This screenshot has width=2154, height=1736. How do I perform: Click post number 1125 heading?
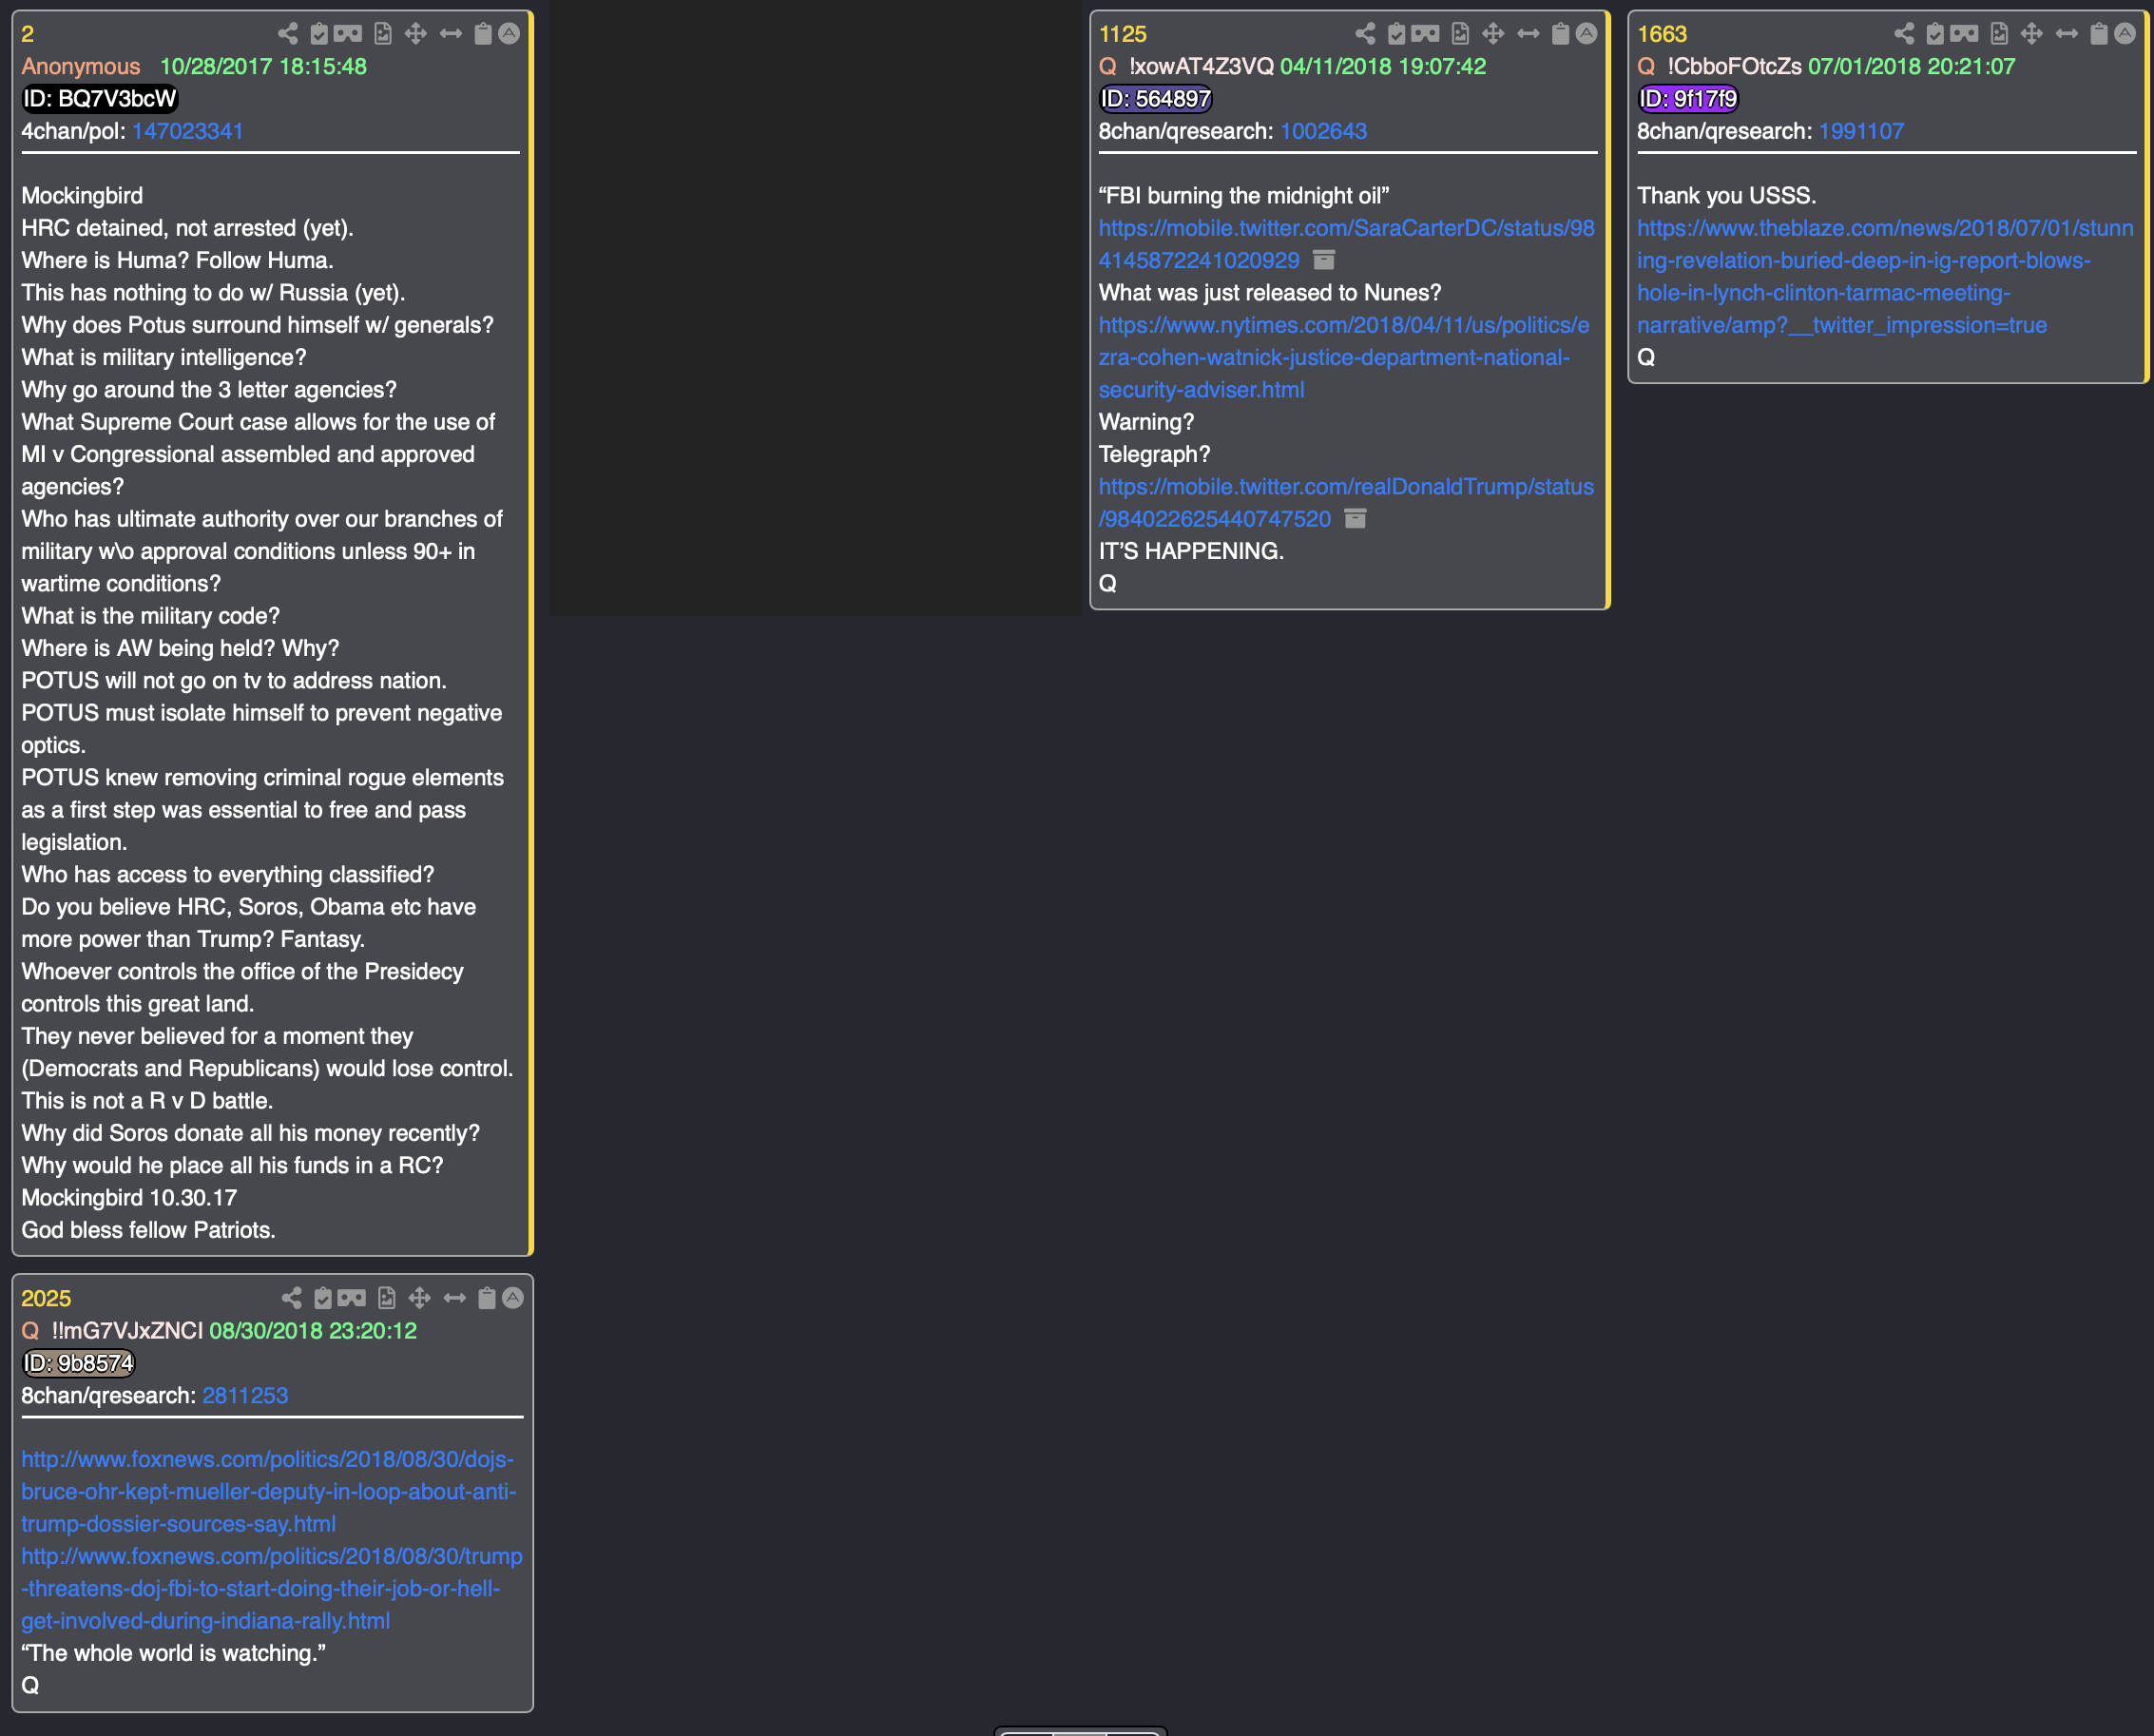click(x=1123, y=34)
